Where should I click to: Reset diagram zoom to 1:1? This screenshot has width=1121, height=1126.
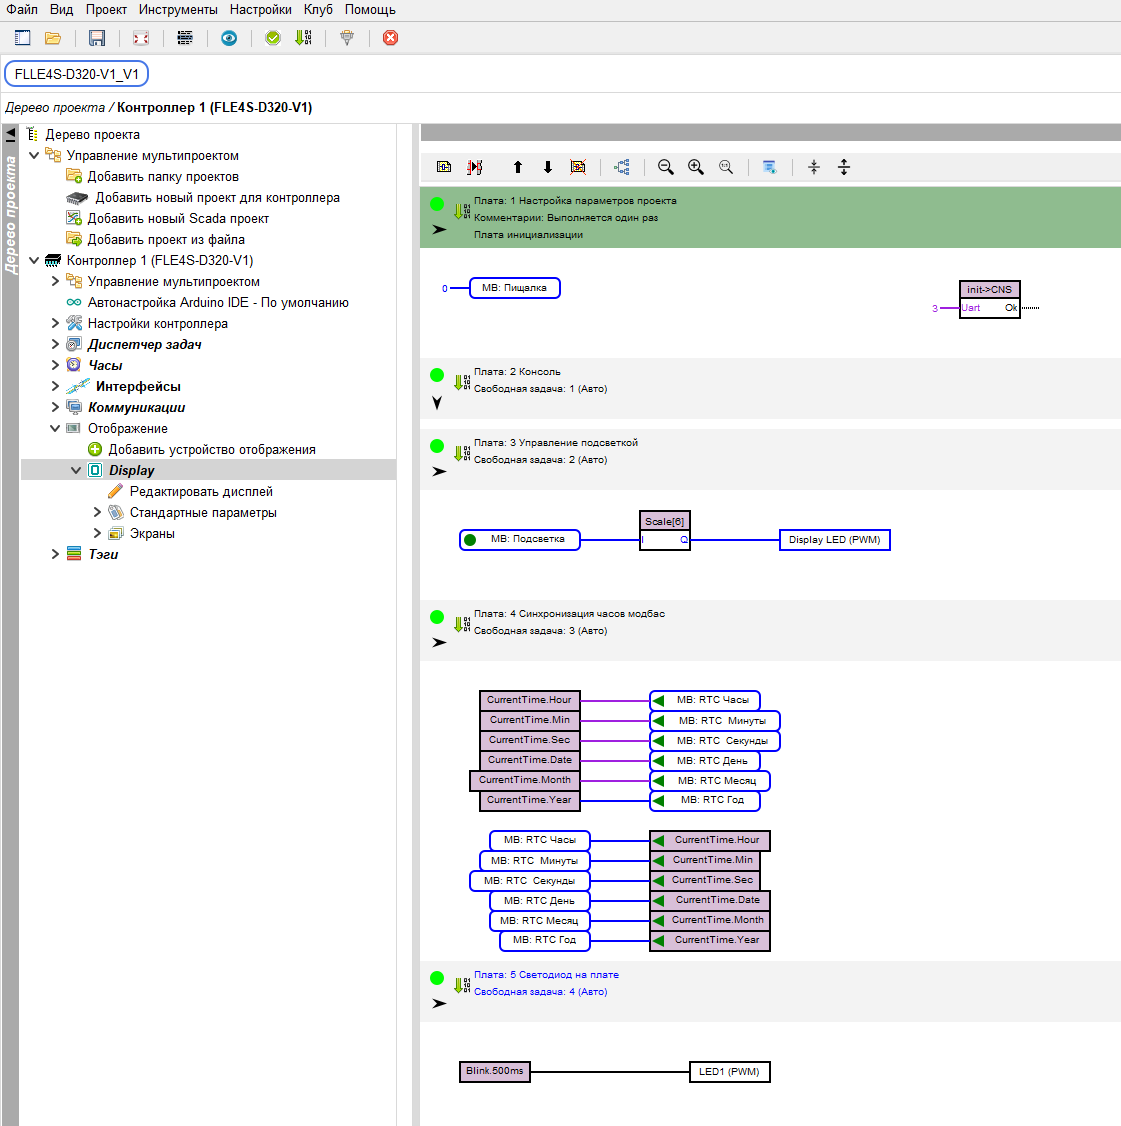726,167
